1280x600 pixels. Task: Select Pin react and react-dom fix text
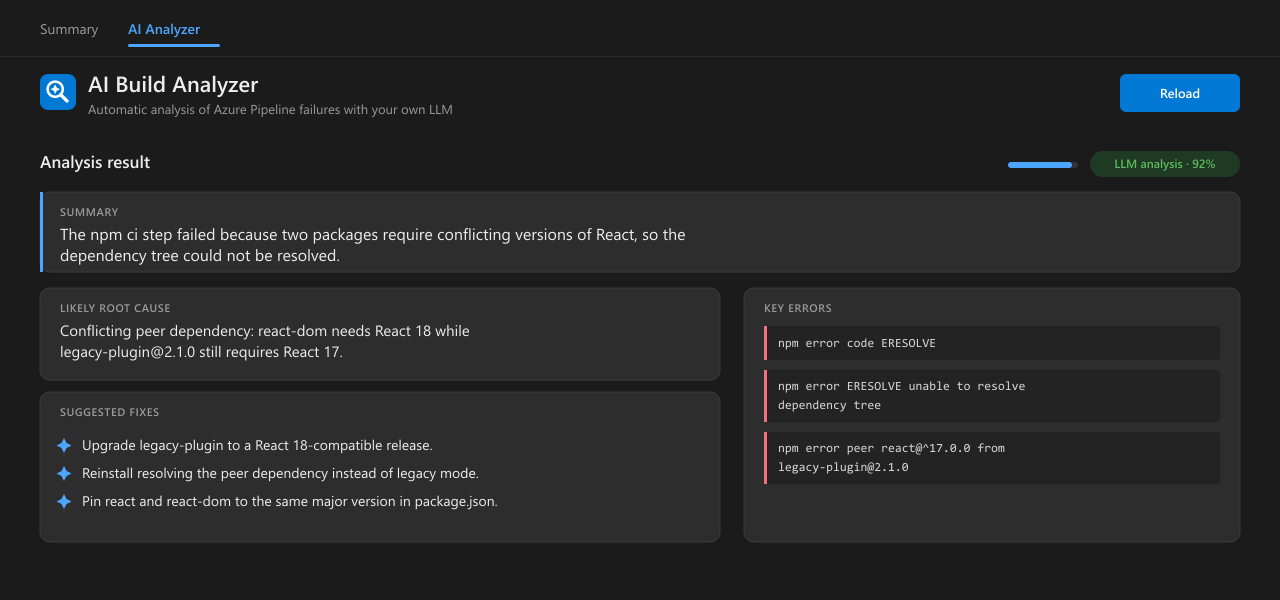tap(290, 501)
